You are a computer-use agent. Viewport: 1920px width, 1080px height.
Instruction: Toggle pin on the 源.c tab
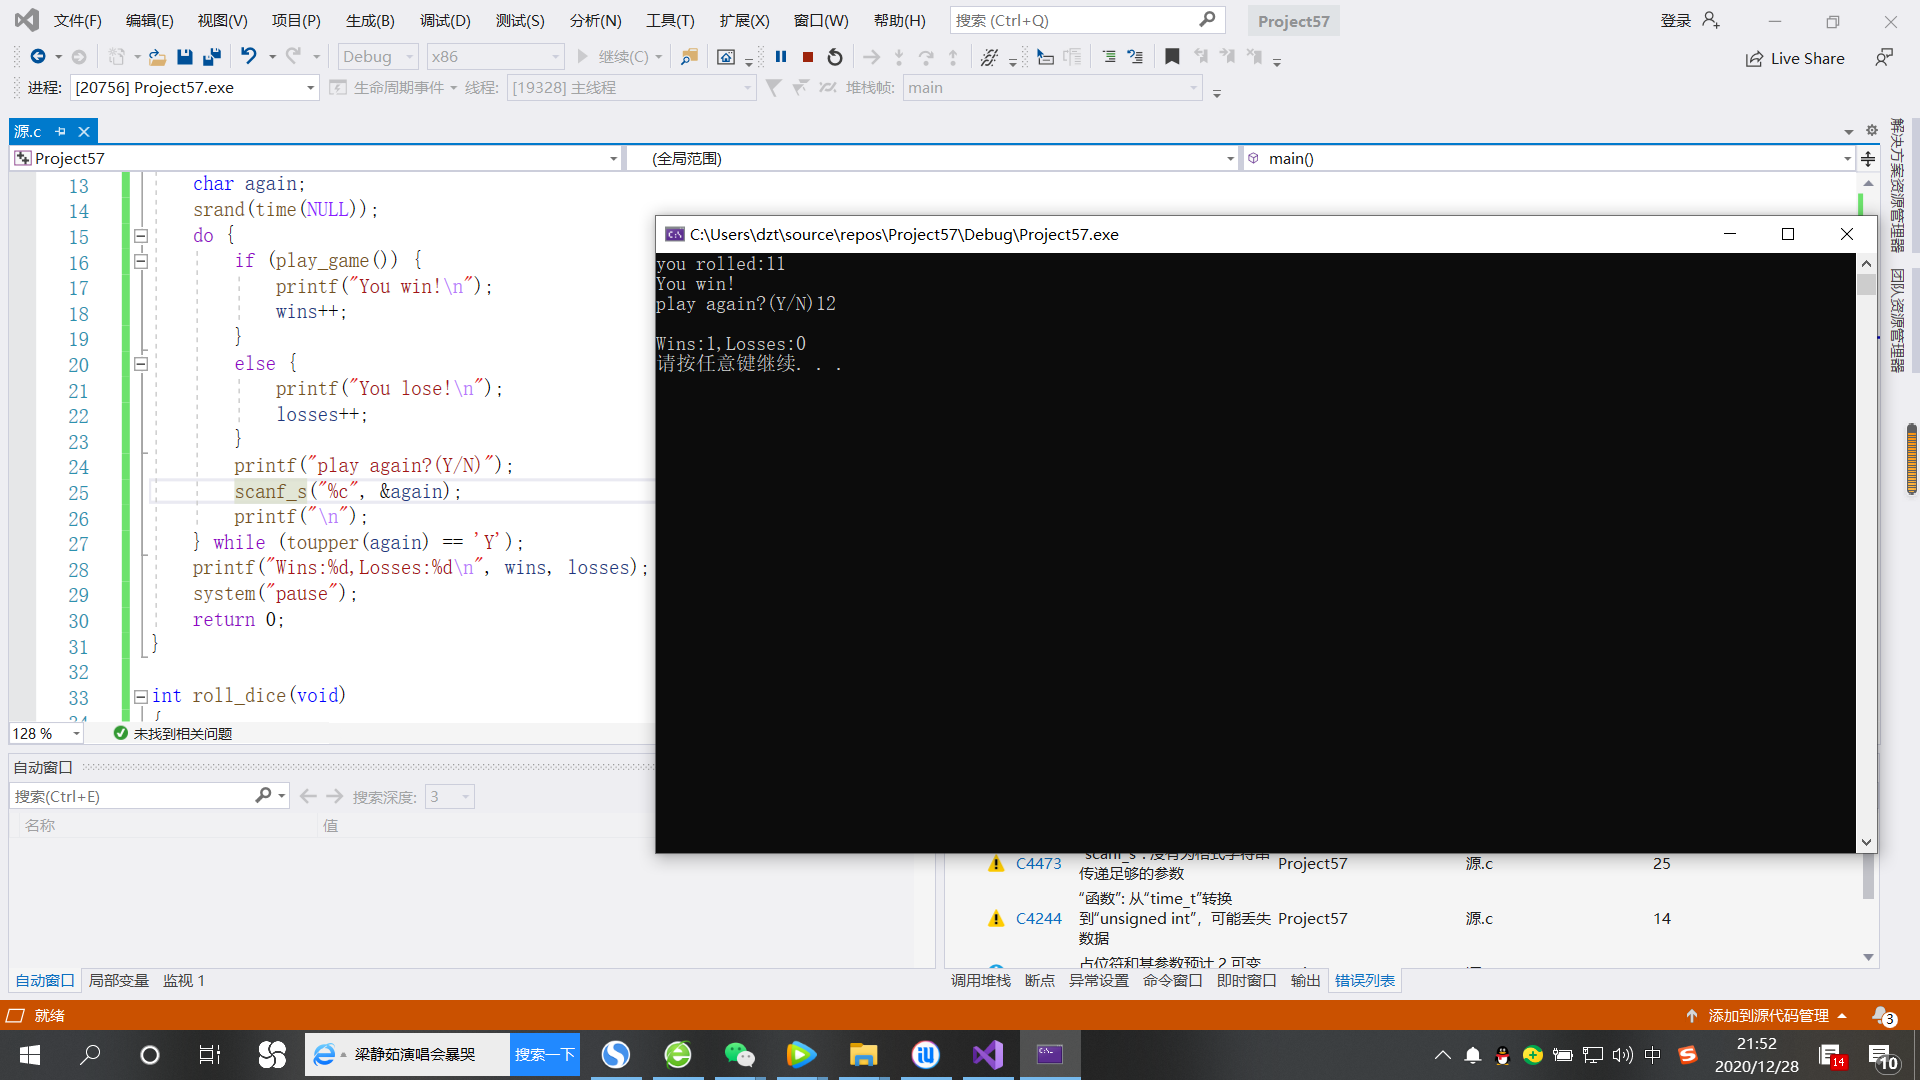(61, 131)
